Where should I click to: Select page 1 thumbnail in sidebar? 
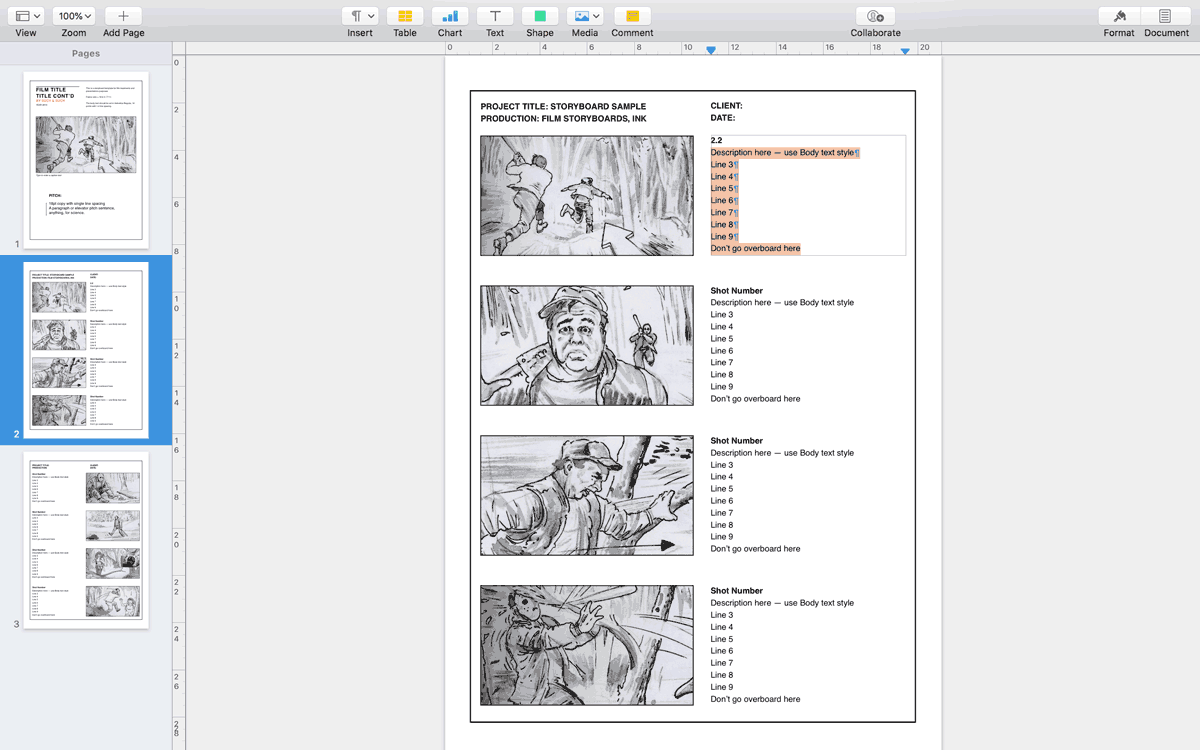tap(86, 160)
